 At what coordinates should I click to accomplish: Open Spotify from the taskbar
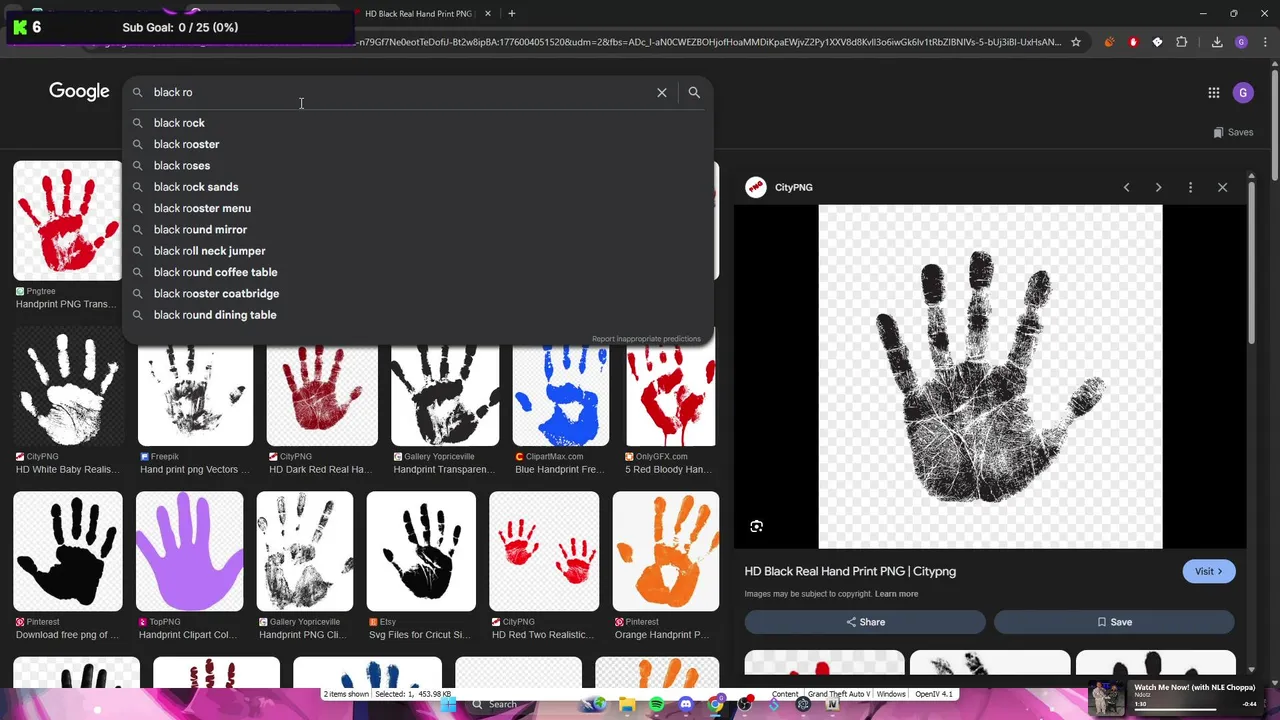(x=656, y=704)
